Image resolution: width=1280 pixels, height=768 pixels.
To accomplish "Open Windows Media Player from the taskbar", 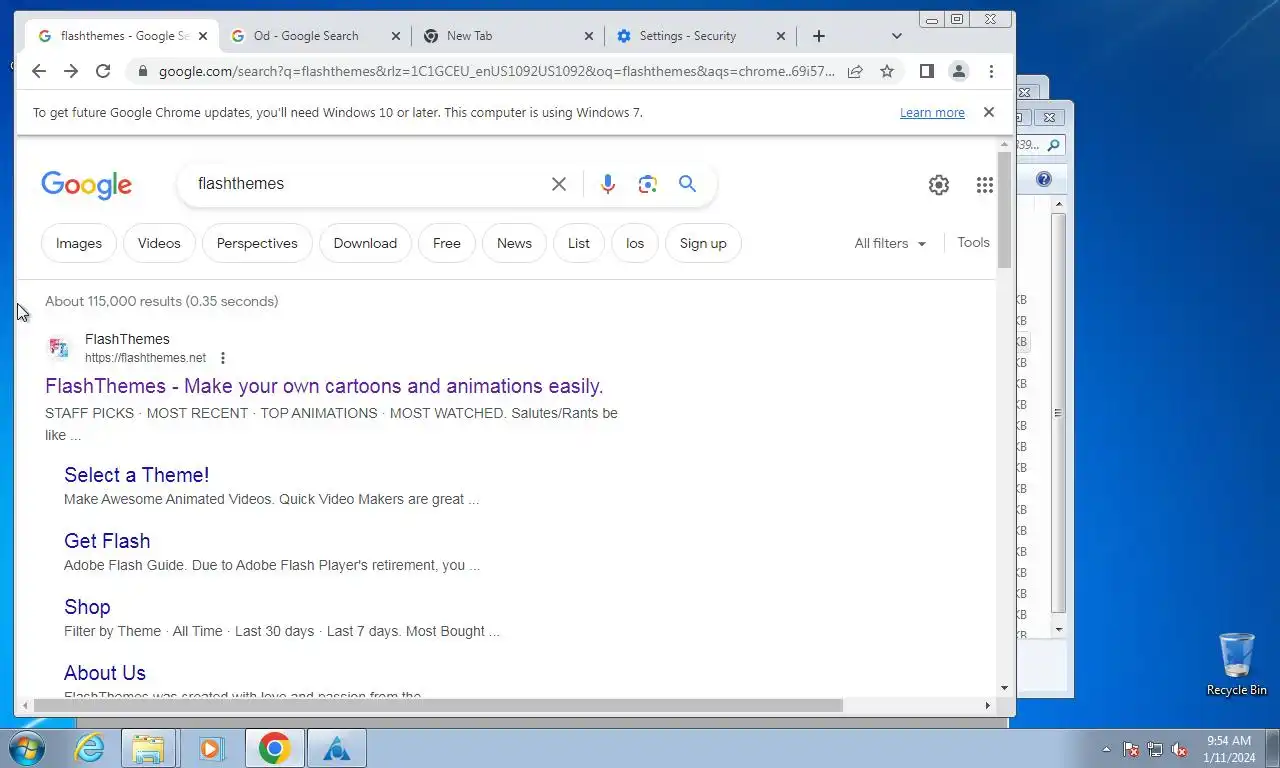I will pyautogui.click(x=211, y=748).
